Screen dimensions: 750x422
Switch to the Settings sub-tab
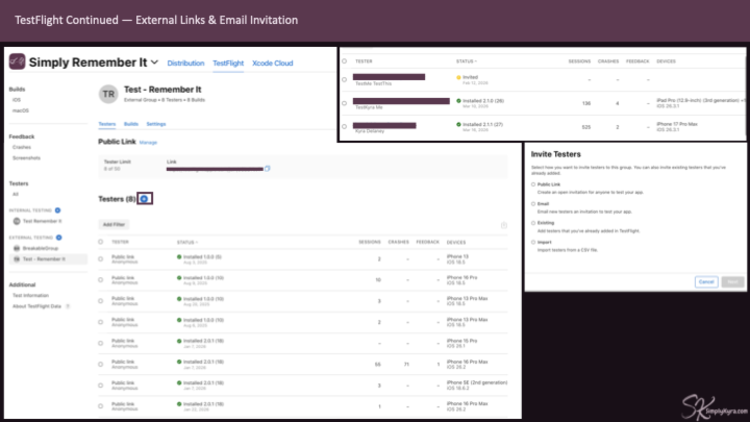click(156, 124)
